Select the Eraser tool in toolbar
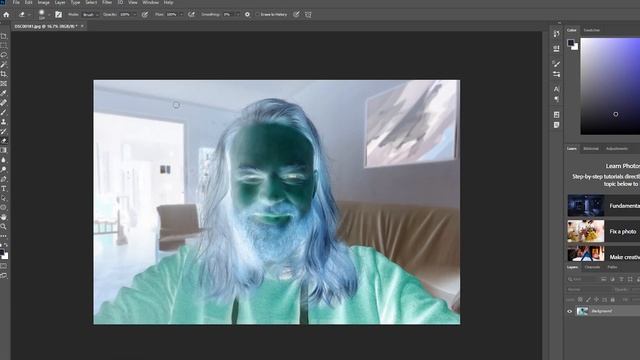The image size is (640, 360). pyautogui.click(x=4, y=141)
